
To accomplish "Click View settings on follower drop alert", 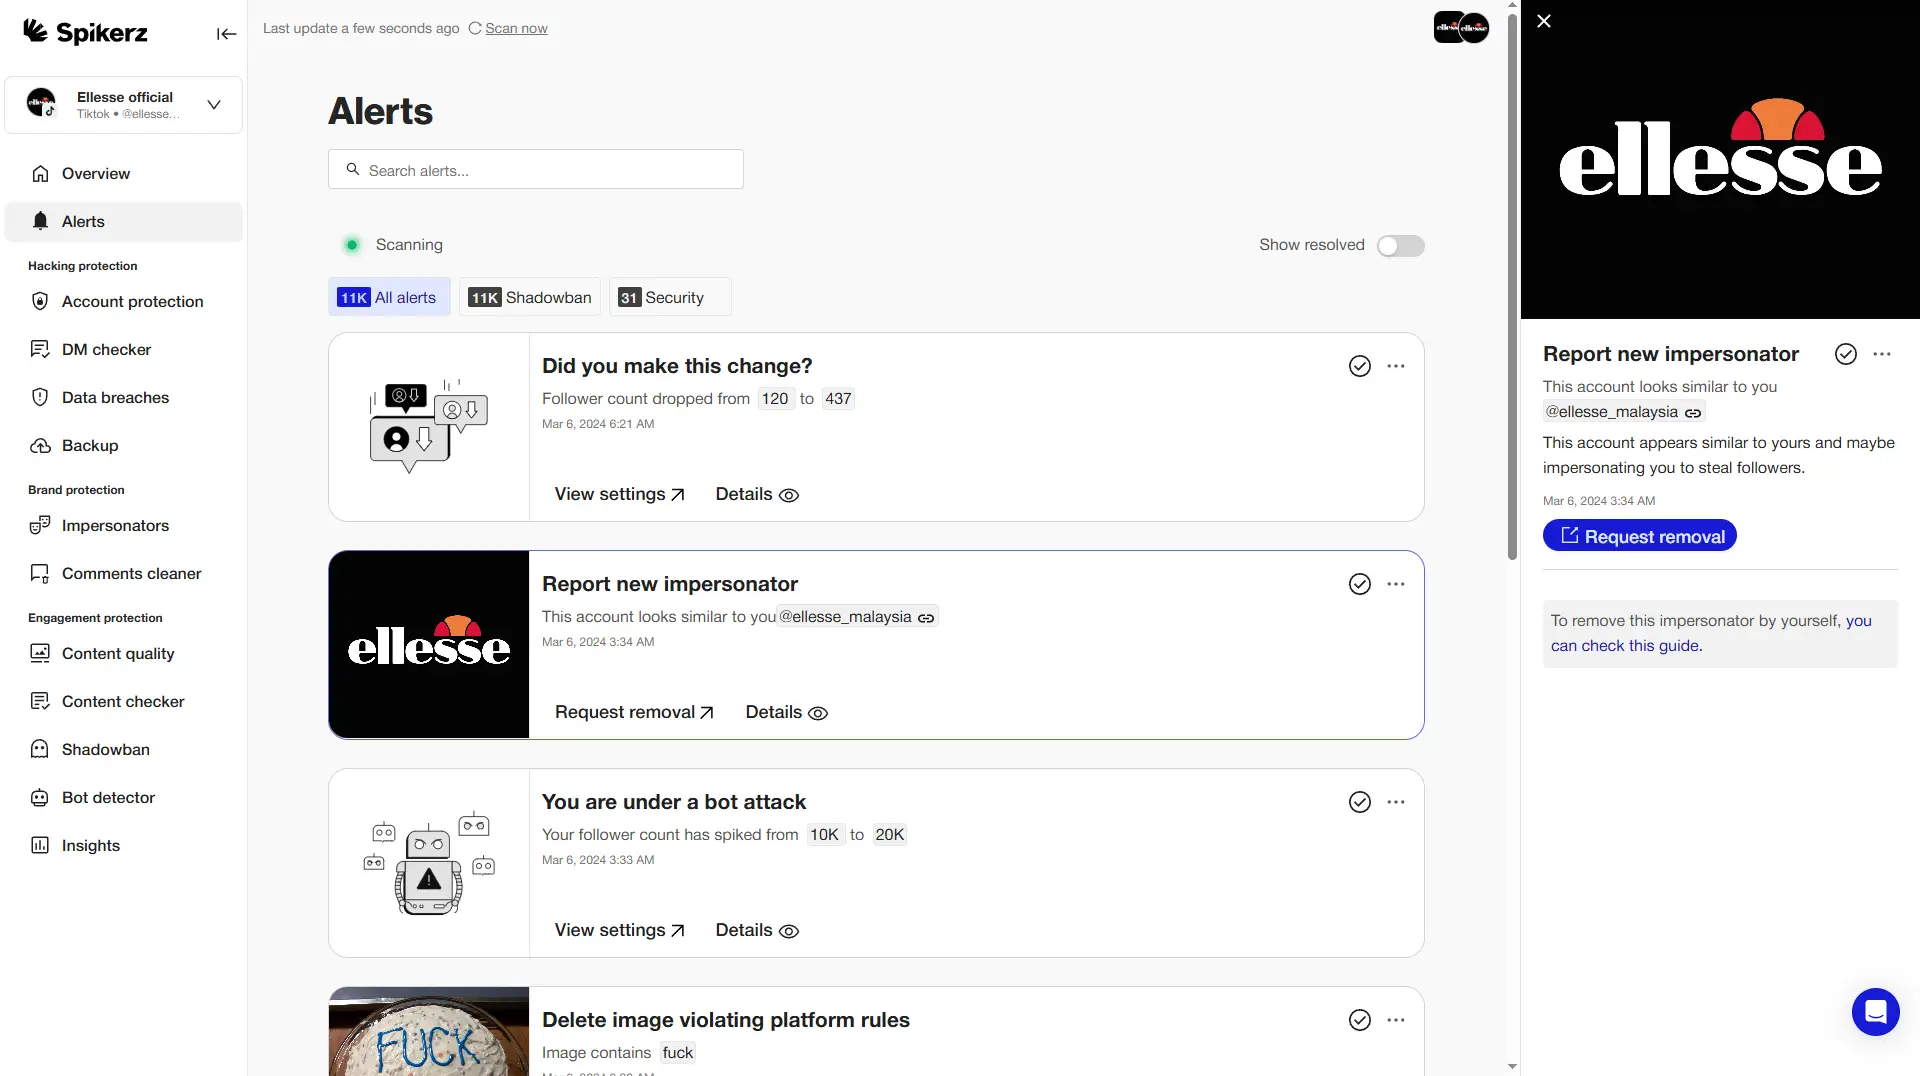I will pos(620,495).
